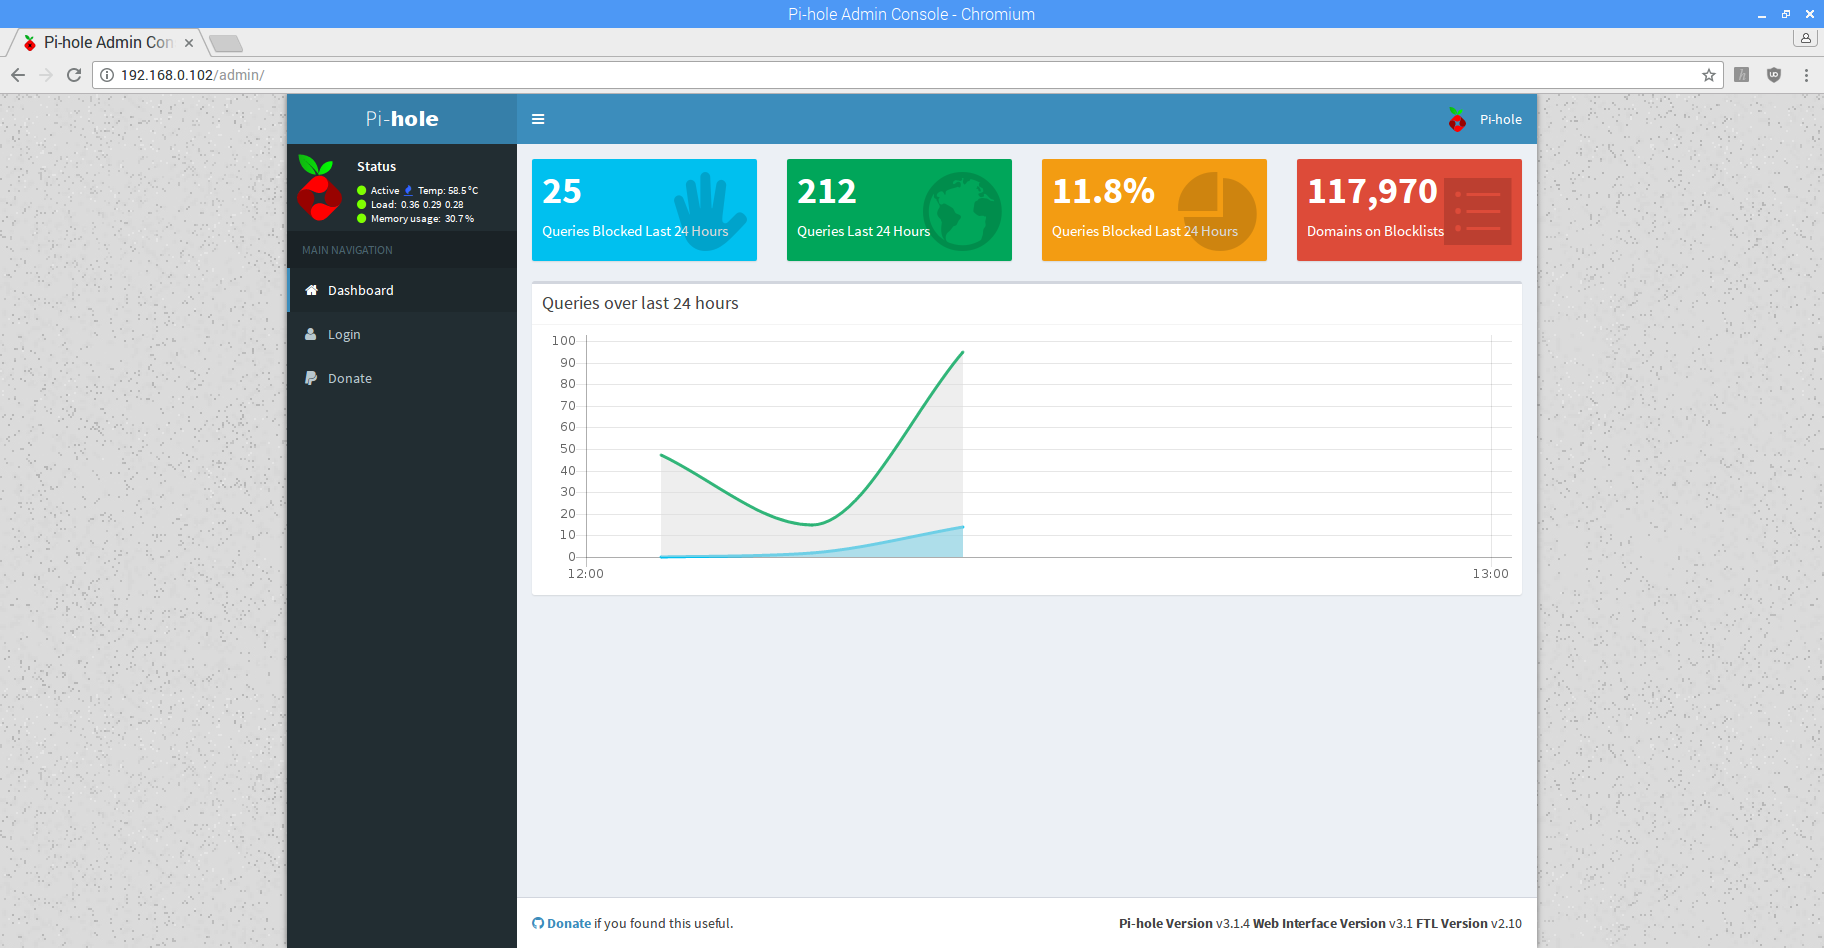The height and width of the screenshot is (948, 1824).
Task: Click the Pi-hole raspberry logo in sidebar
Action: [319, 188]
